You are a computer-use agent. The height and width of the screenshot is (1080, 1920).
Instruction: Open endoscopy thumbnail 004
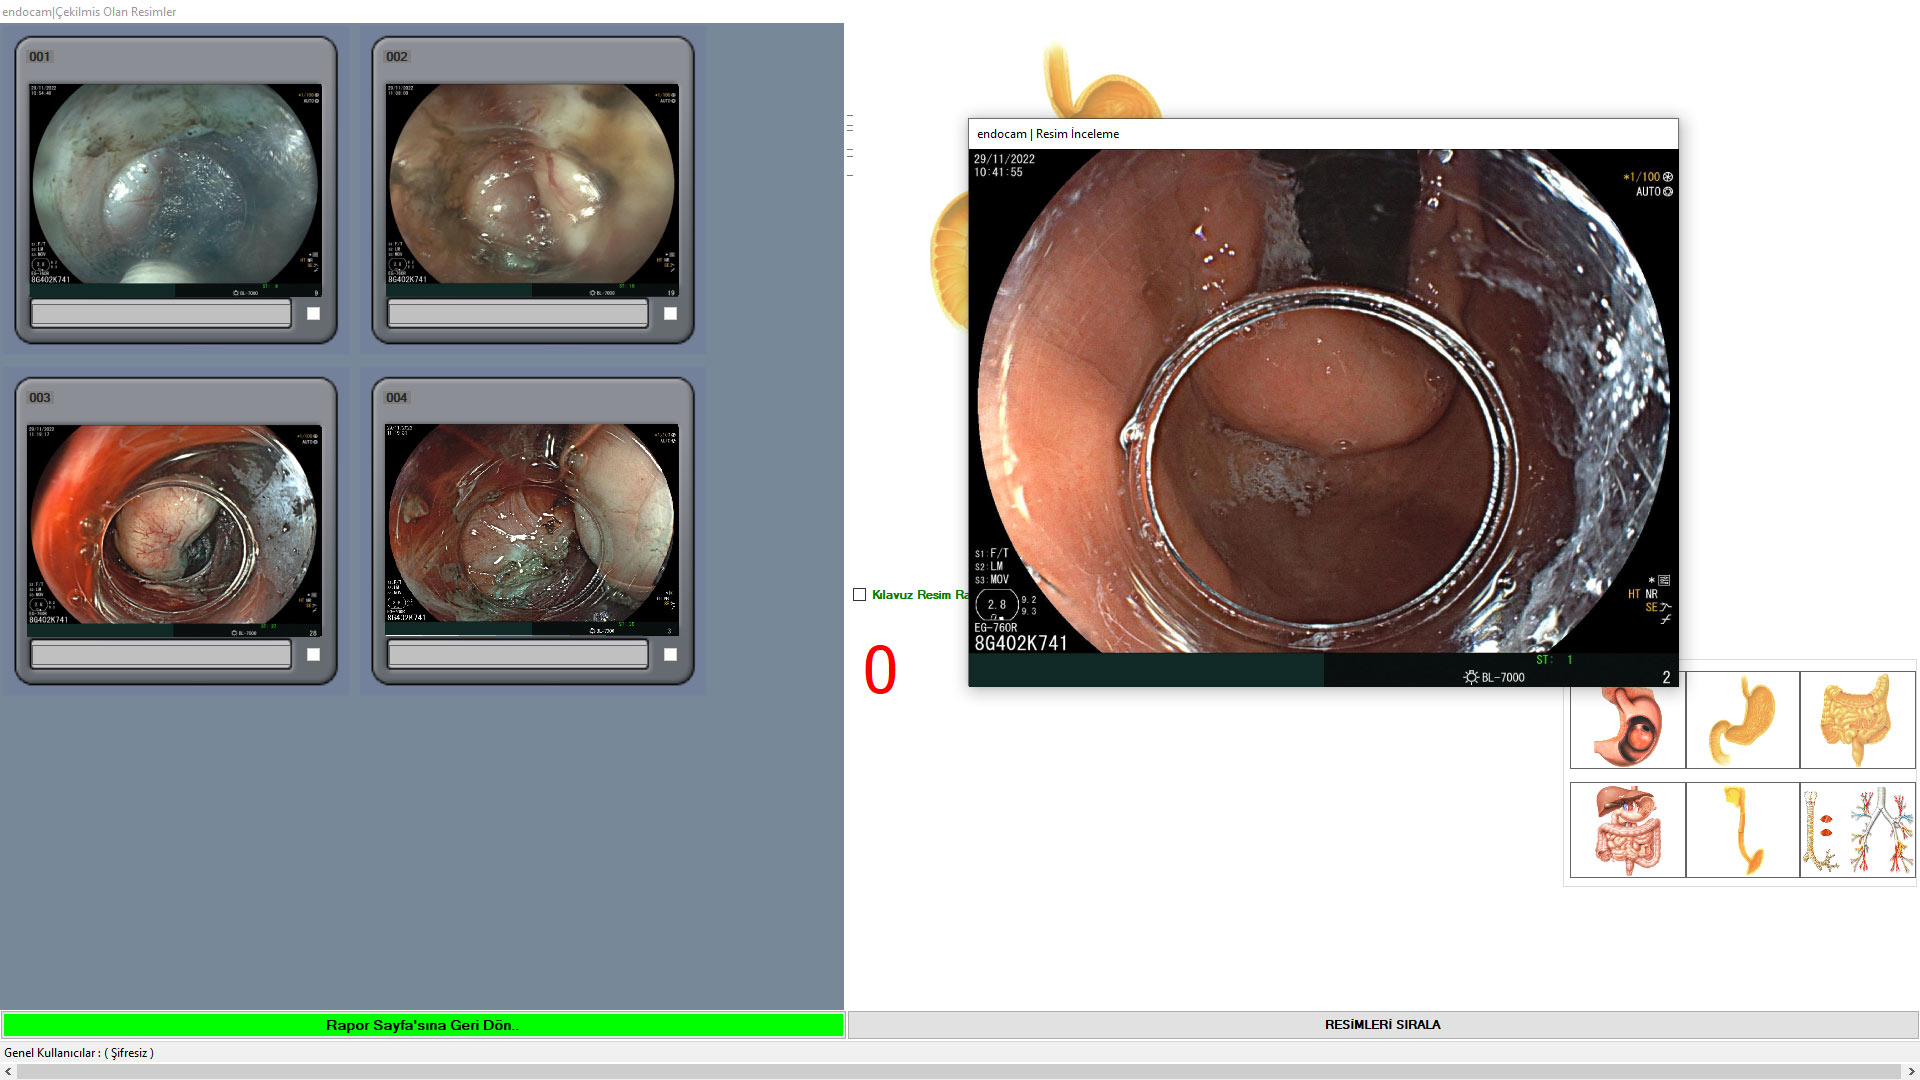click(x=532, y=530)
